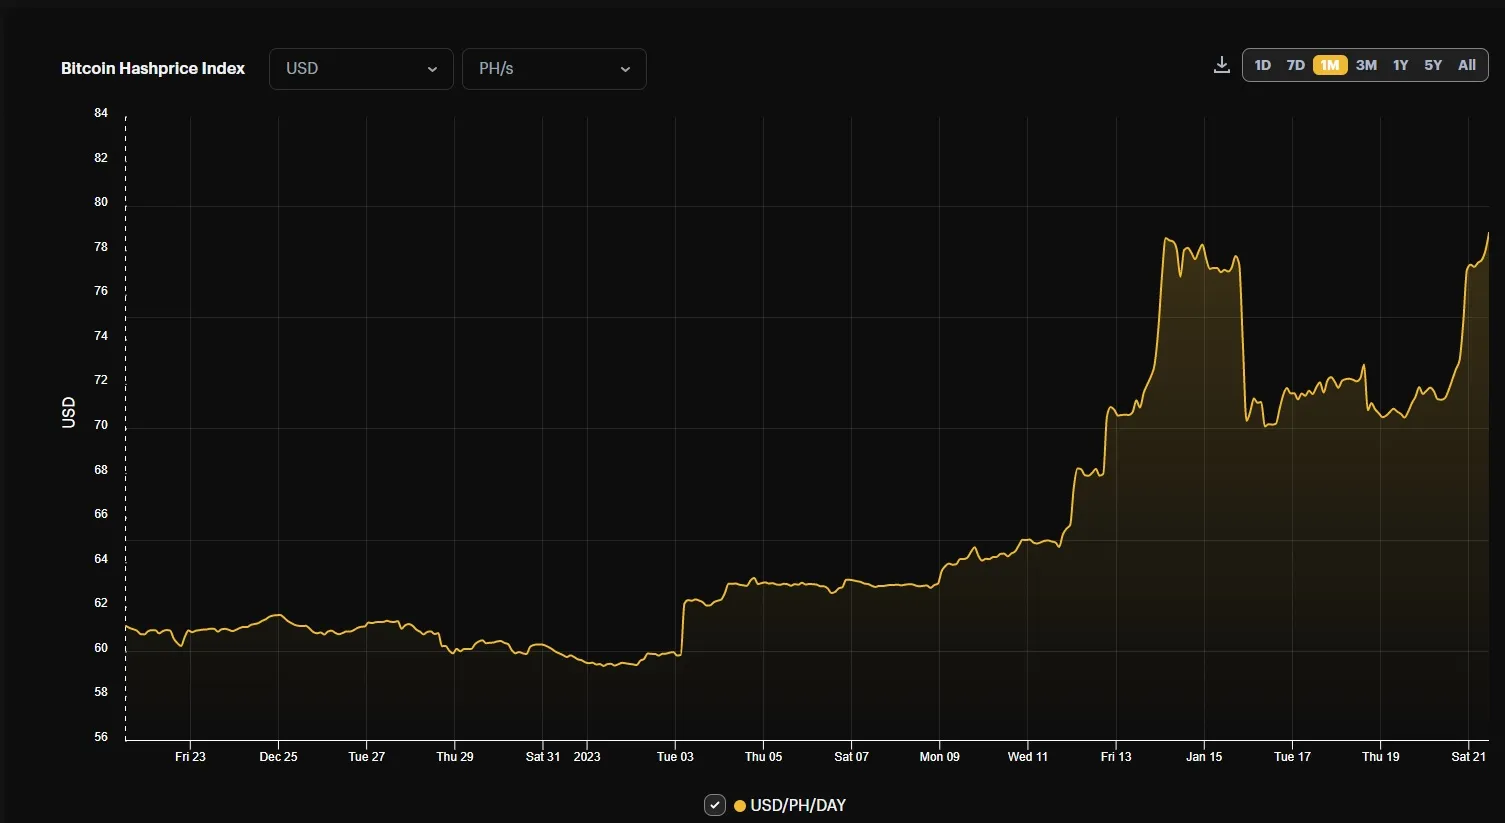Click the vertical USD axis title
This screenshot has height=823, width=1505.
click(x=68, y=413)
